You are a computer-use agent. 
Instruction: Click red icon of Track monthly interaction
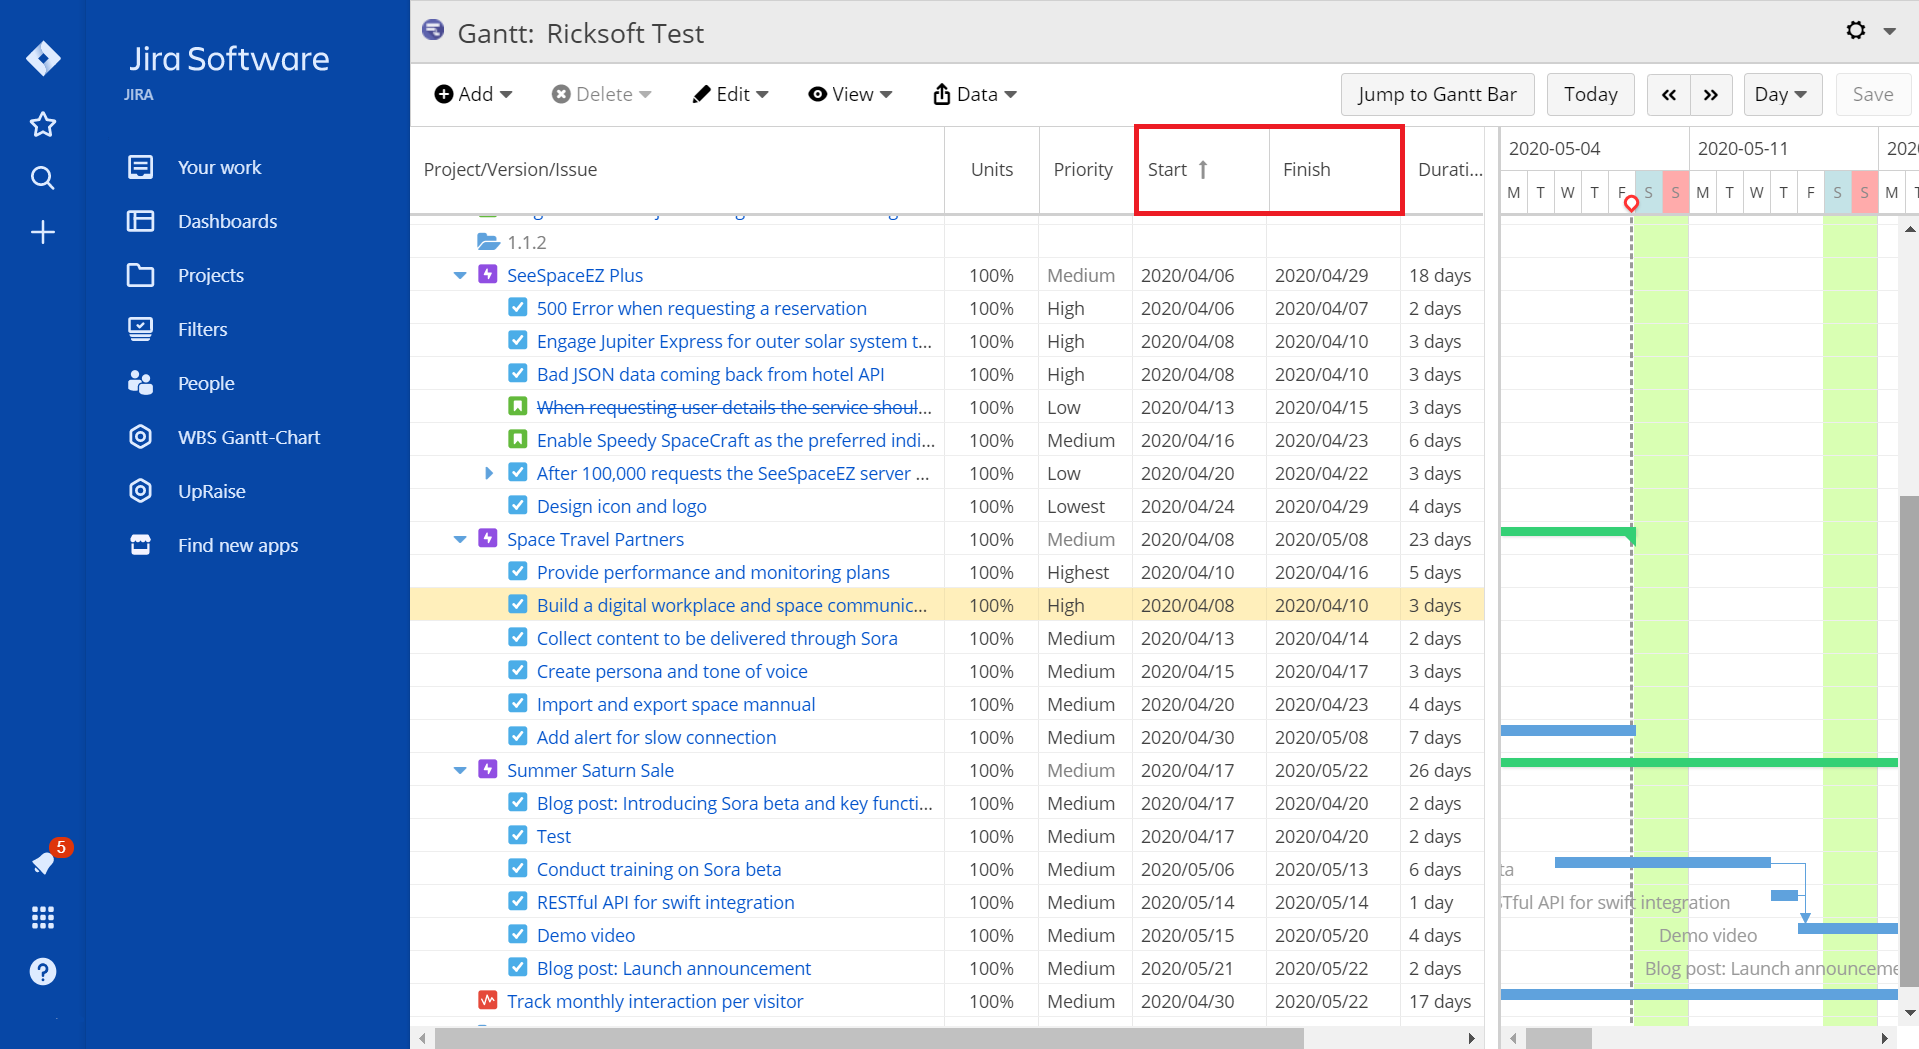tap(488, 1000)
